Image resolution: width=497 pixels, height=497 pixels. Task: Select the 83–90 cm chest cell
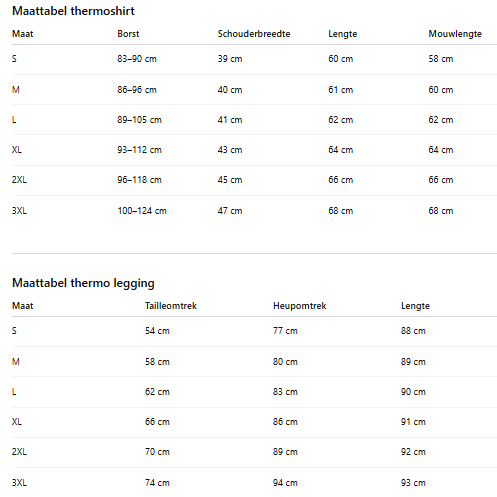[137, 59]
